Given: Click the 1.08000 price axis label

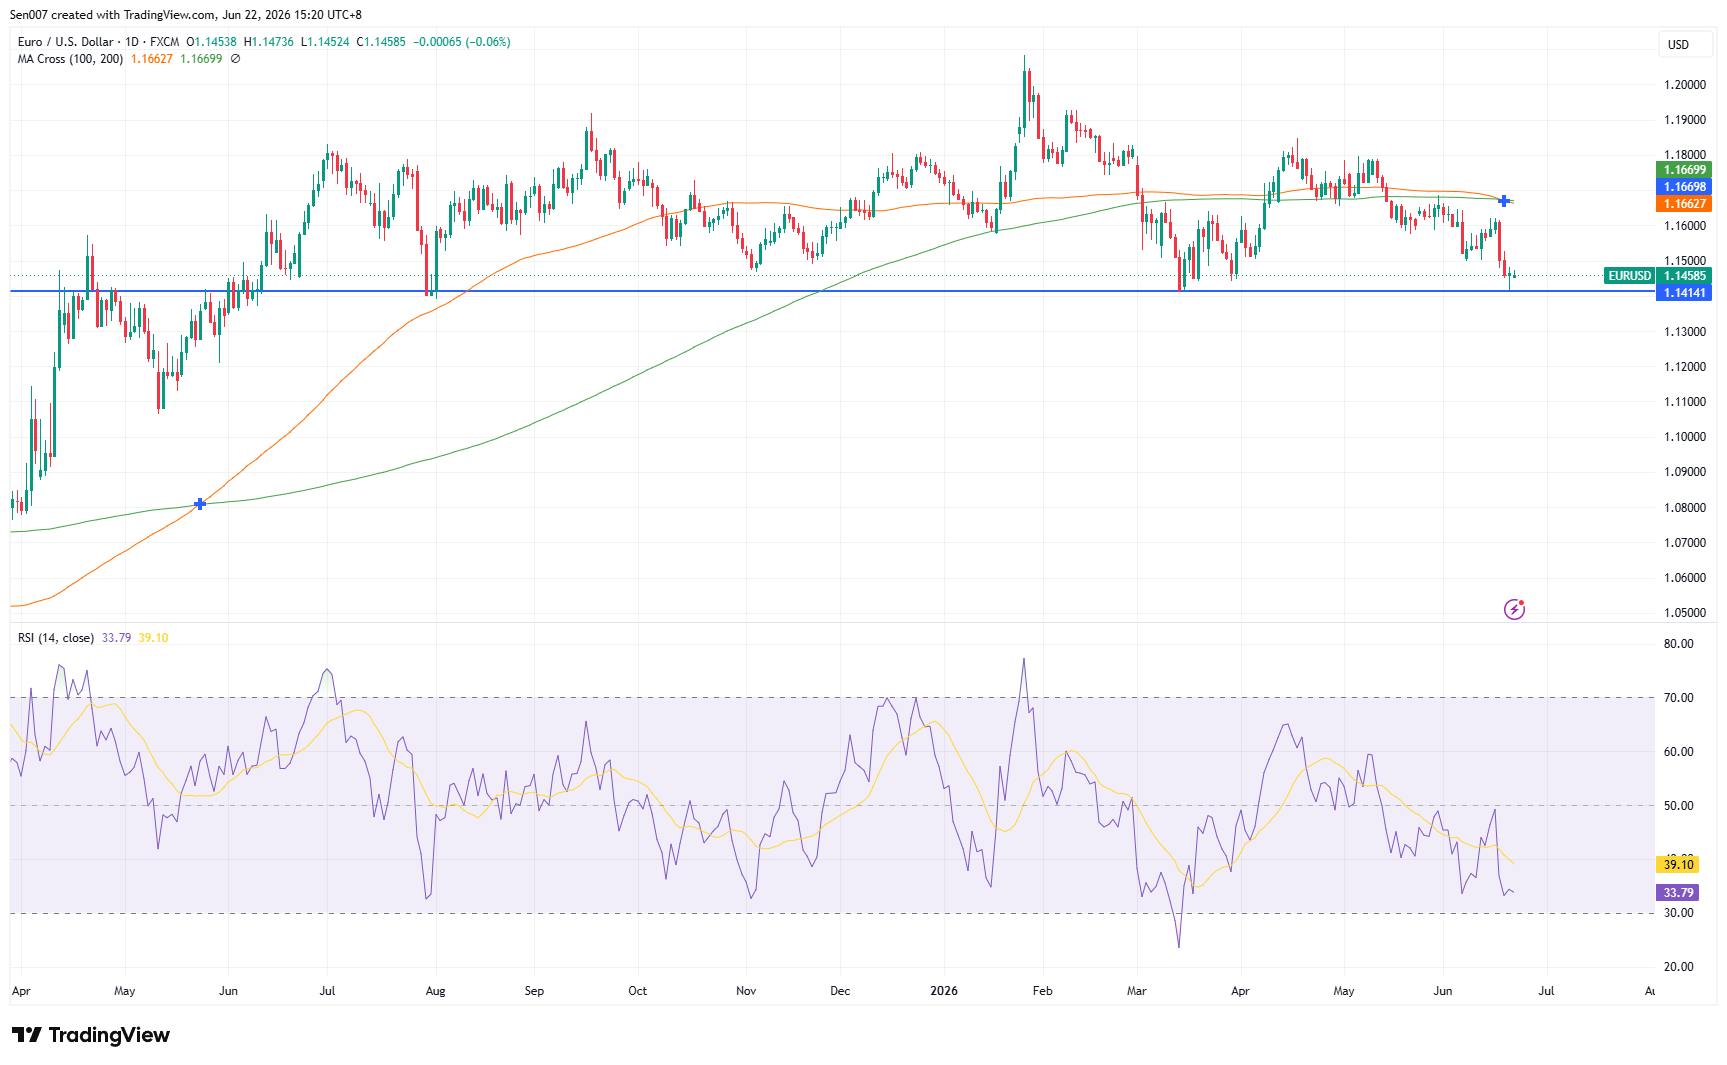Looking at the screenshot, I should 1685,508.
